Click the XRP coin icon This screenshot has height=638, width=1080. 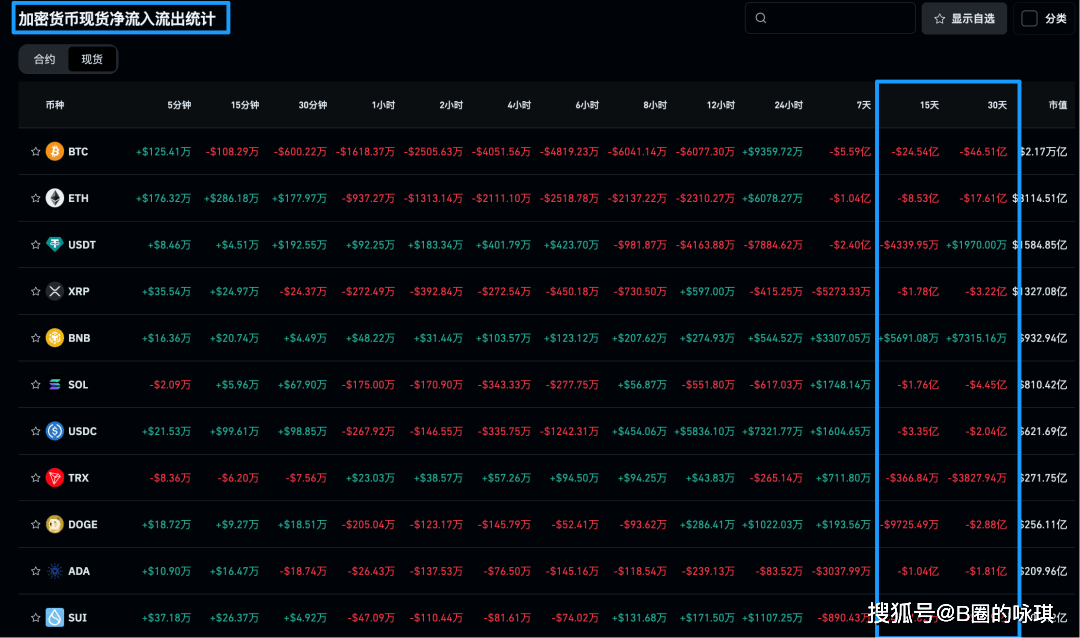point(54,291)
